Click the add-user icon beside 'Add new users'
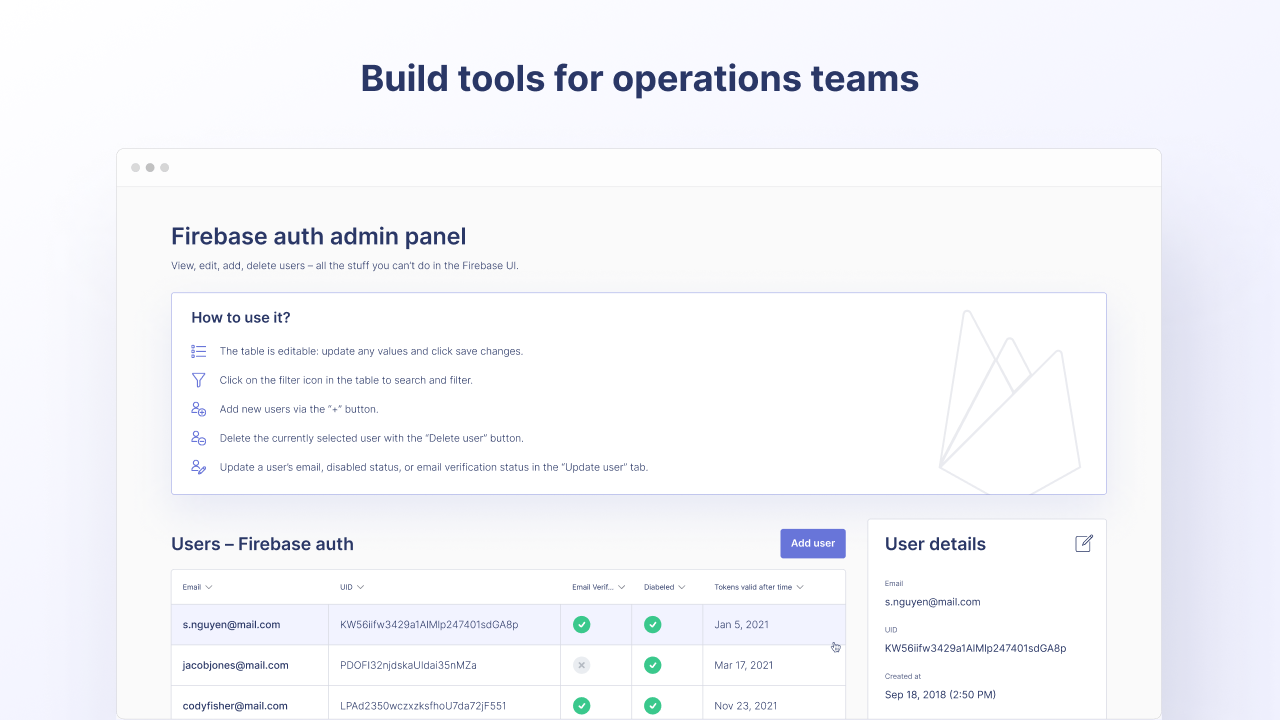 point(199,409)
